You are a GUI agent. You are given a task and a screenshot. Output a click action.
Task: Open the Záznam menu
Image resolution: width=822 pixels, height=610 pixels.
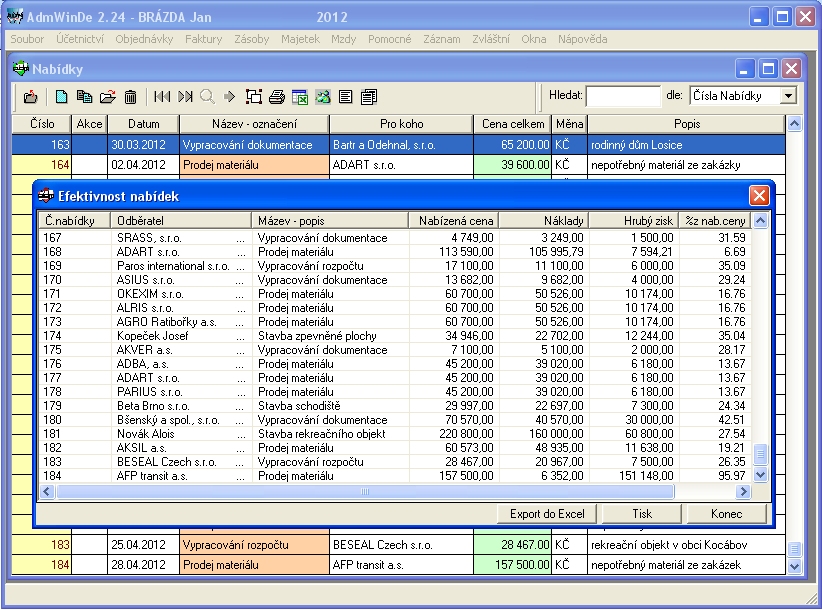coord(442,39)
